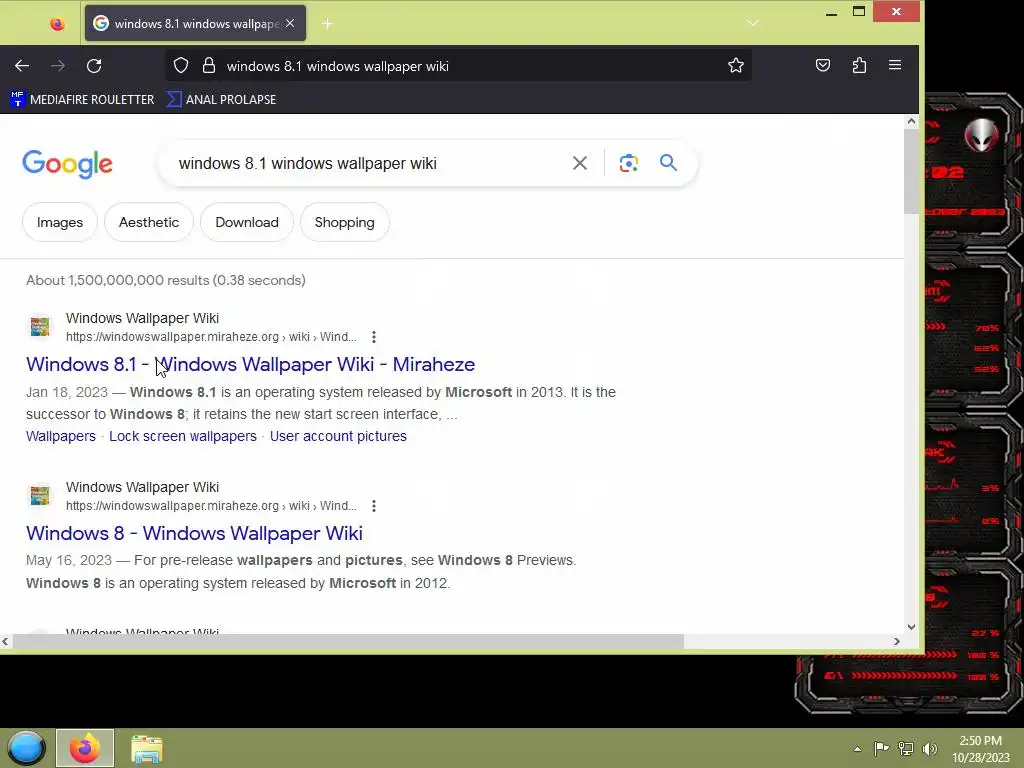Click the horizontal scrollbar thumb

click(x=348, y=641)
